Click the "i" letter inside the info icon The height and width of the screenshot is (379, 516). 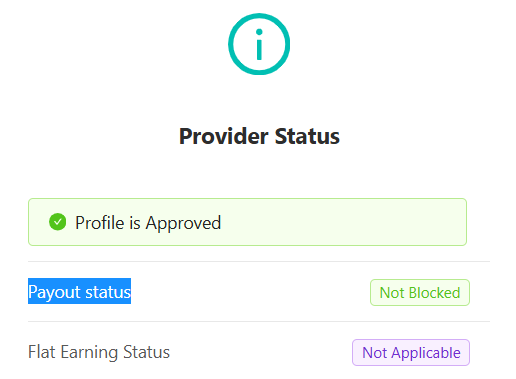tap(259, 44)
